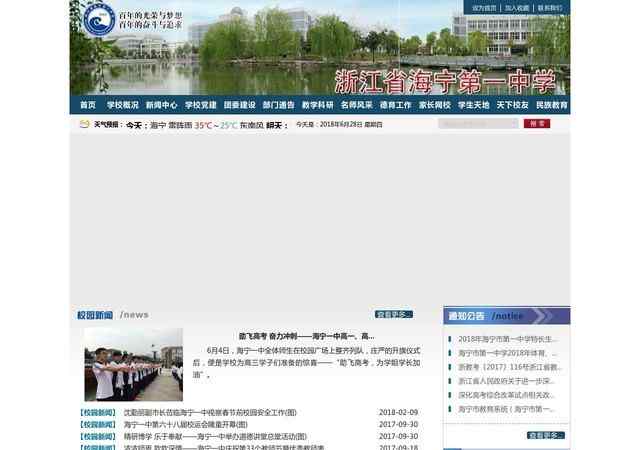This screenshot has width=640, height=450.
Task: Click the 2018年6月28日 date text
Action: [341, 124]
